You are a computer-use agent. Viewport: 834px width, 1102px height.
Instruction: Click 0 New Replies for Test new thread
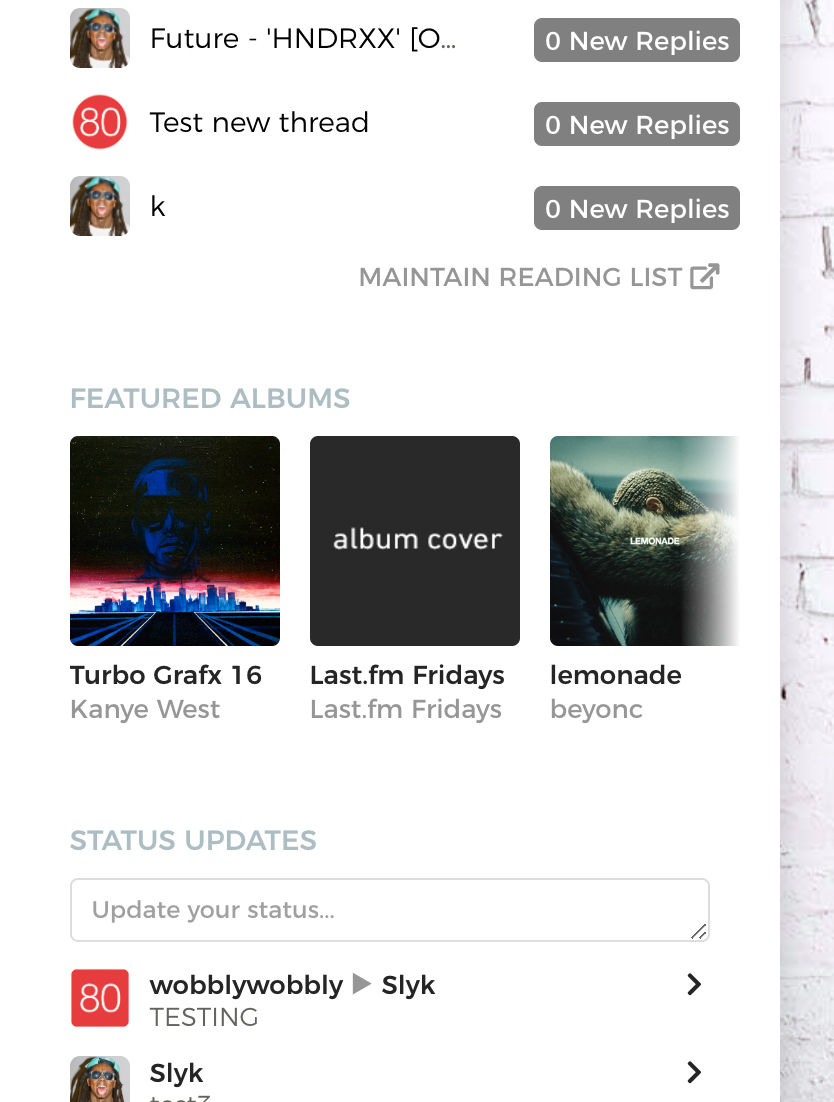pyautogui.click(x=637, y=124)
